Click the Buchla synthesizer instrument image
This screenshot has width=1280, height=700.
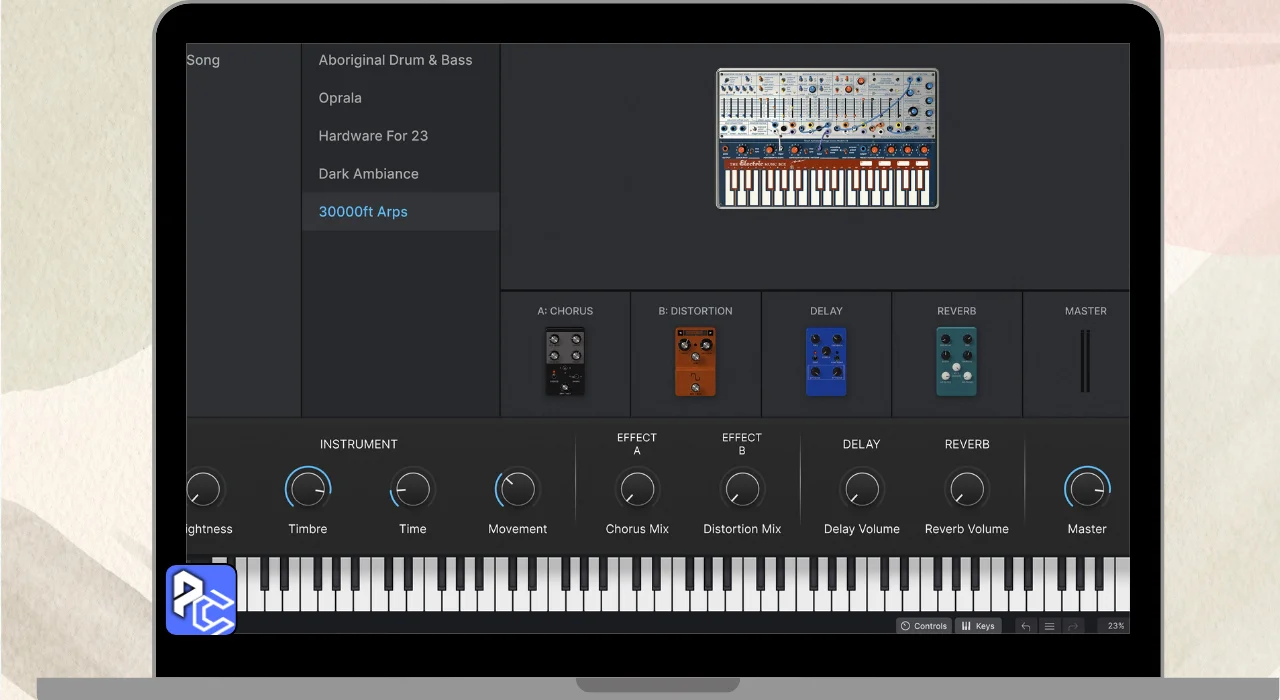point(827,138)
